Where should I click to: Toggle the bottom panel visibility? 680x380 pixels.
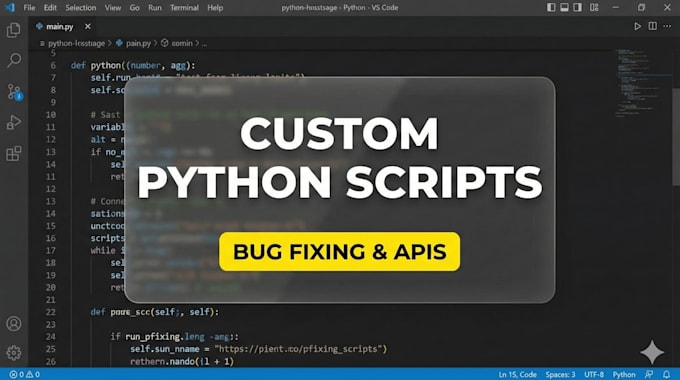point(564,7)
